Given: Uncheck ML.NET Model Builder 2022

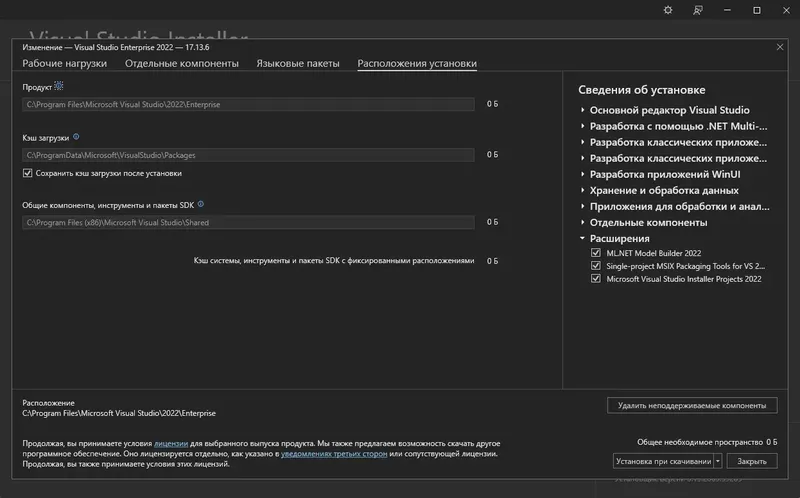Looking at the screenshot, I should coord(595,253).
